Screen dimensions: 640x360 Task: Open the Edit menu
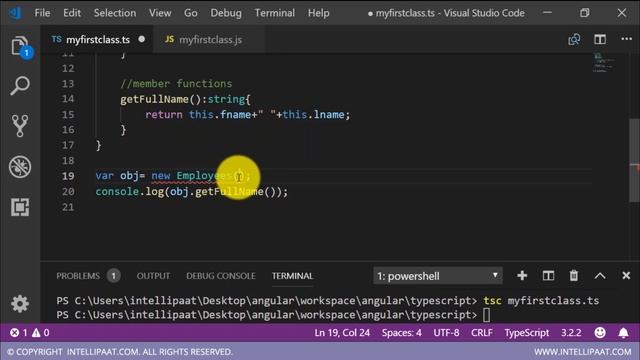coord(72,13)
